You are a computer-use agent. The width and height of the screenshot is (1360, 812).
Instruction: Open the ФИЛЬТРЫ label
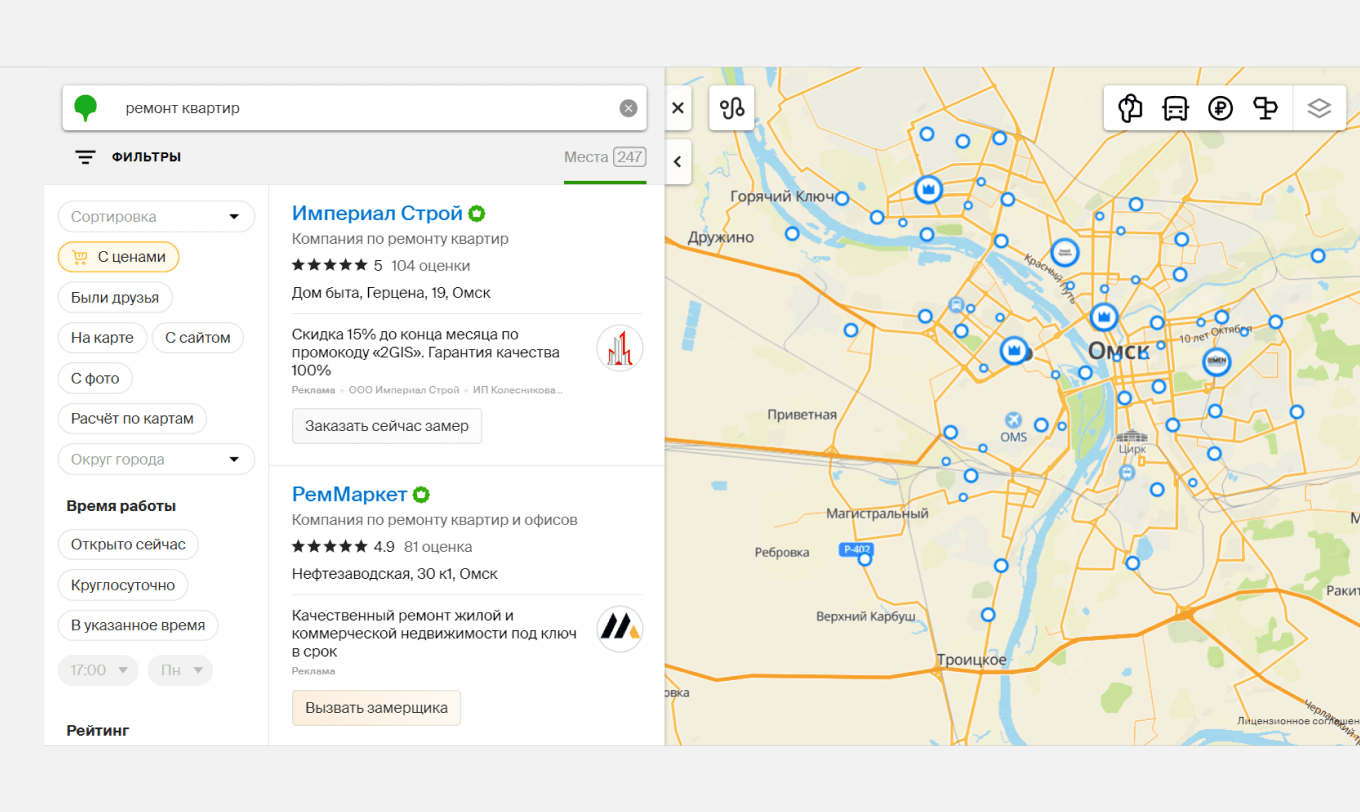click(146, 157)
